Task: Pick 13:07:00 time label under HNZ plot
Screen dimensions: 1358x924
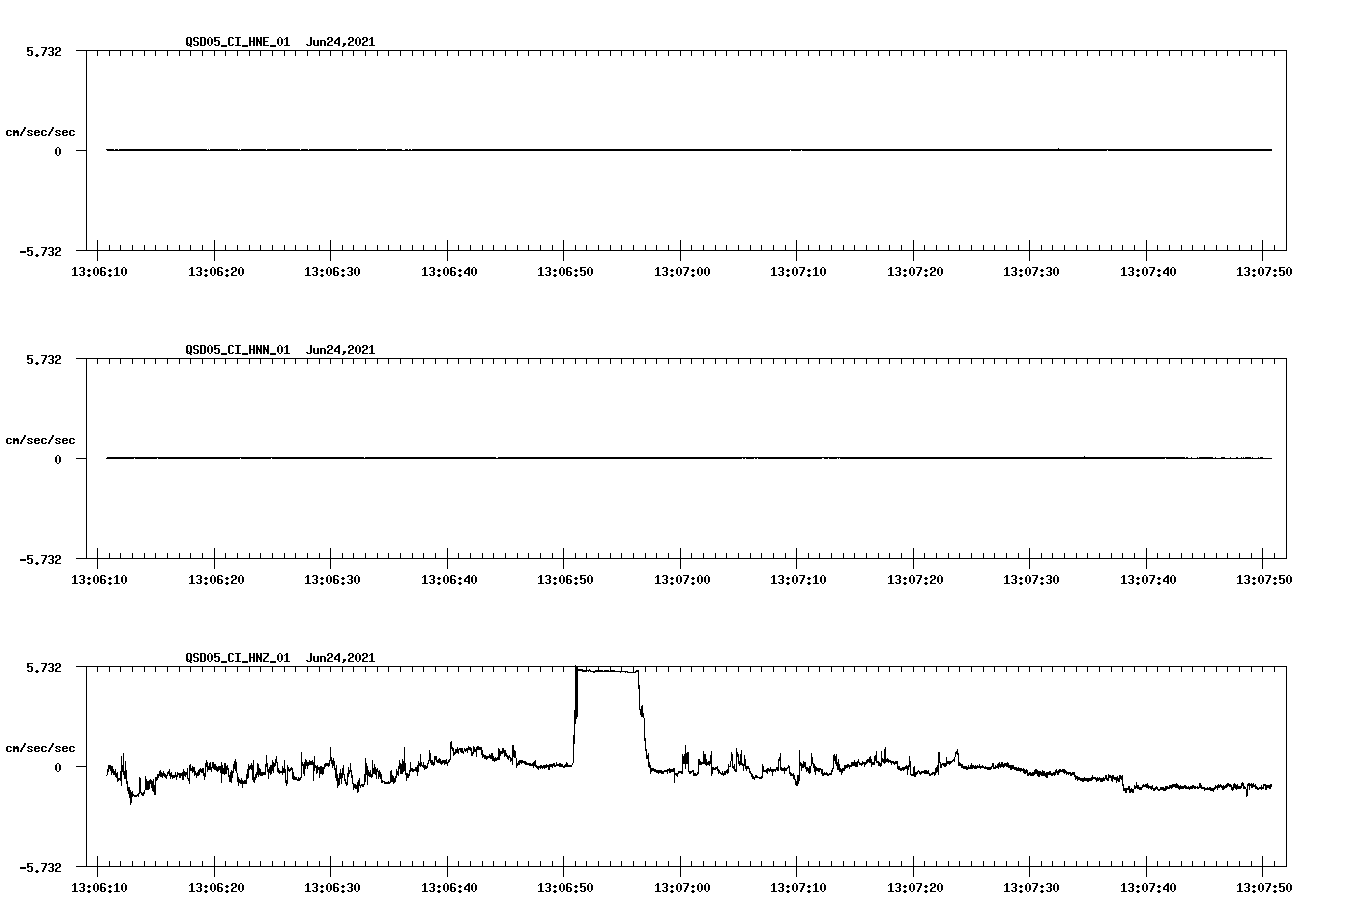Action: pyautogui.click(x=682, y=887)
